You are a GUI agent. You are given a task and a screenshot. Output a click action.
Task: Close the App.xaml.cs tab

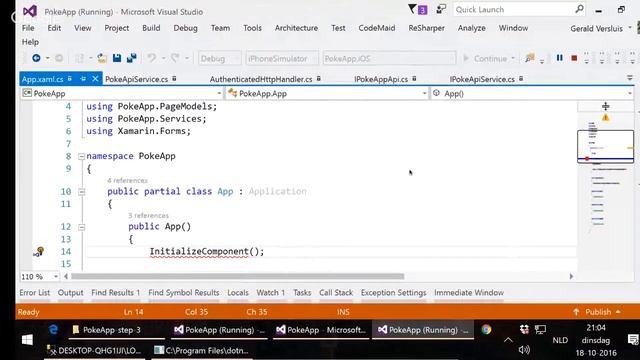pos(95,79)
